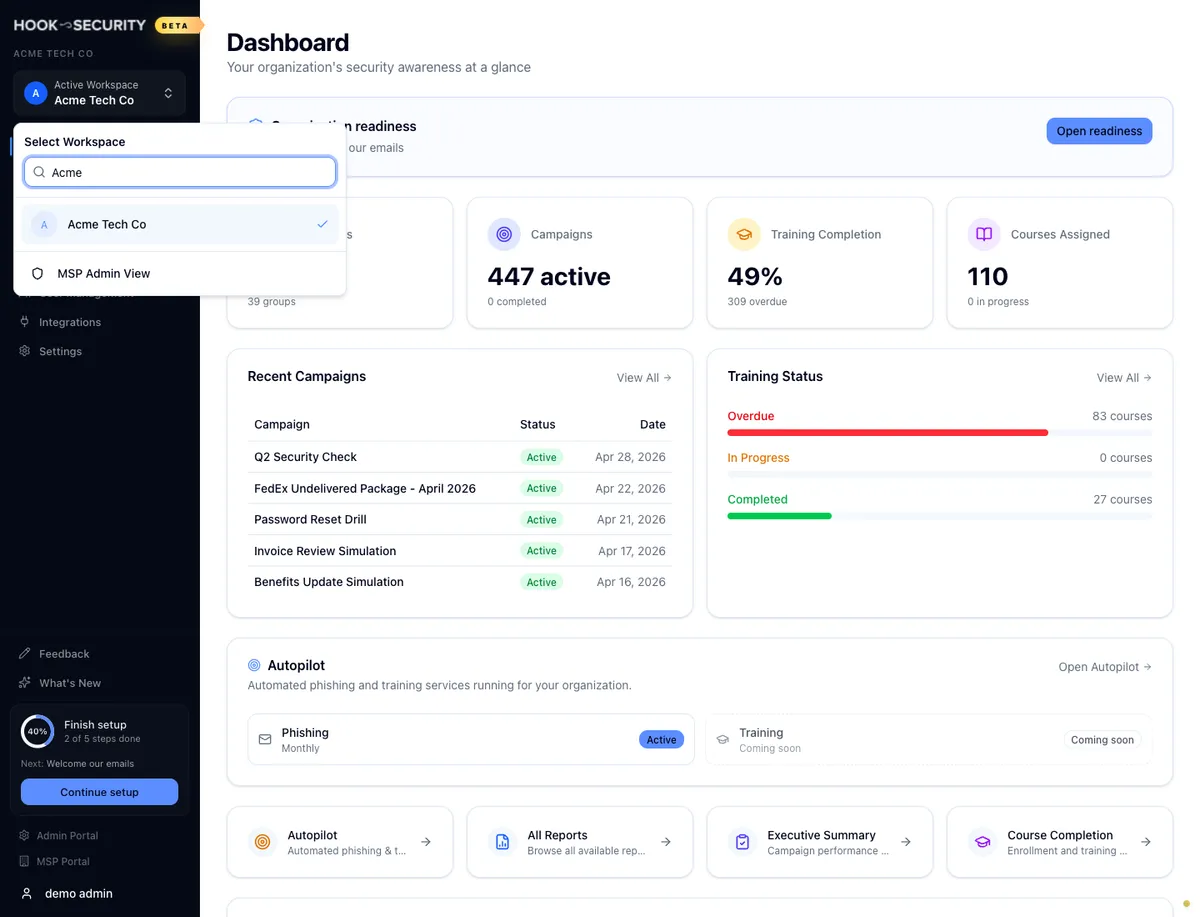
Task: Click the Campaigns target icon
Action: click(x=504, y=234)
